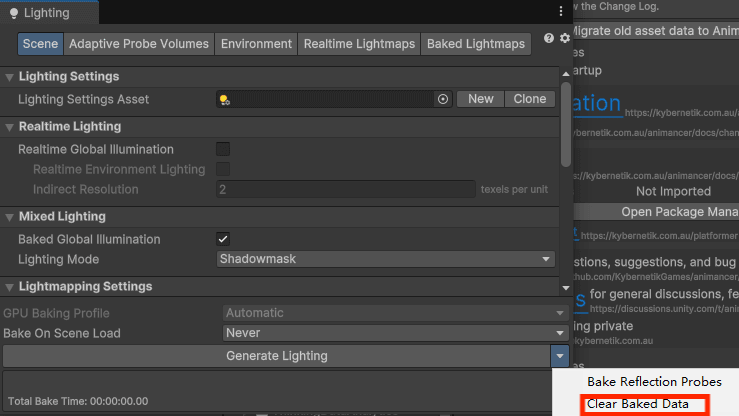Click the light asset icon in Lighting Settings field
Screen dimensions: 739x416
tap(225, 99)
